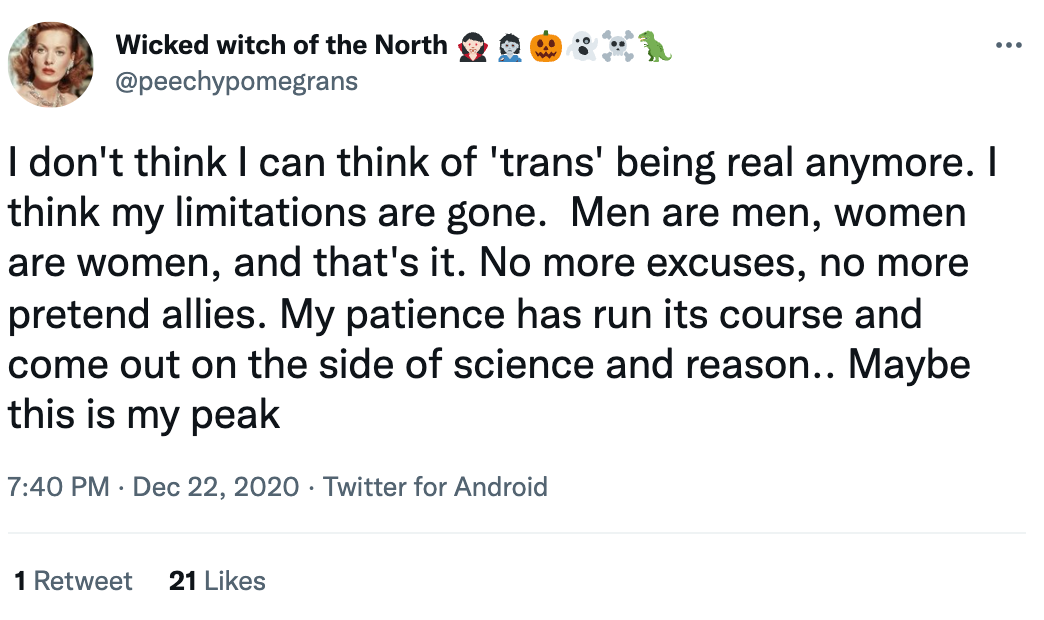
Task: Click the Dec 22, 2020 date
Action: [215, 487]
